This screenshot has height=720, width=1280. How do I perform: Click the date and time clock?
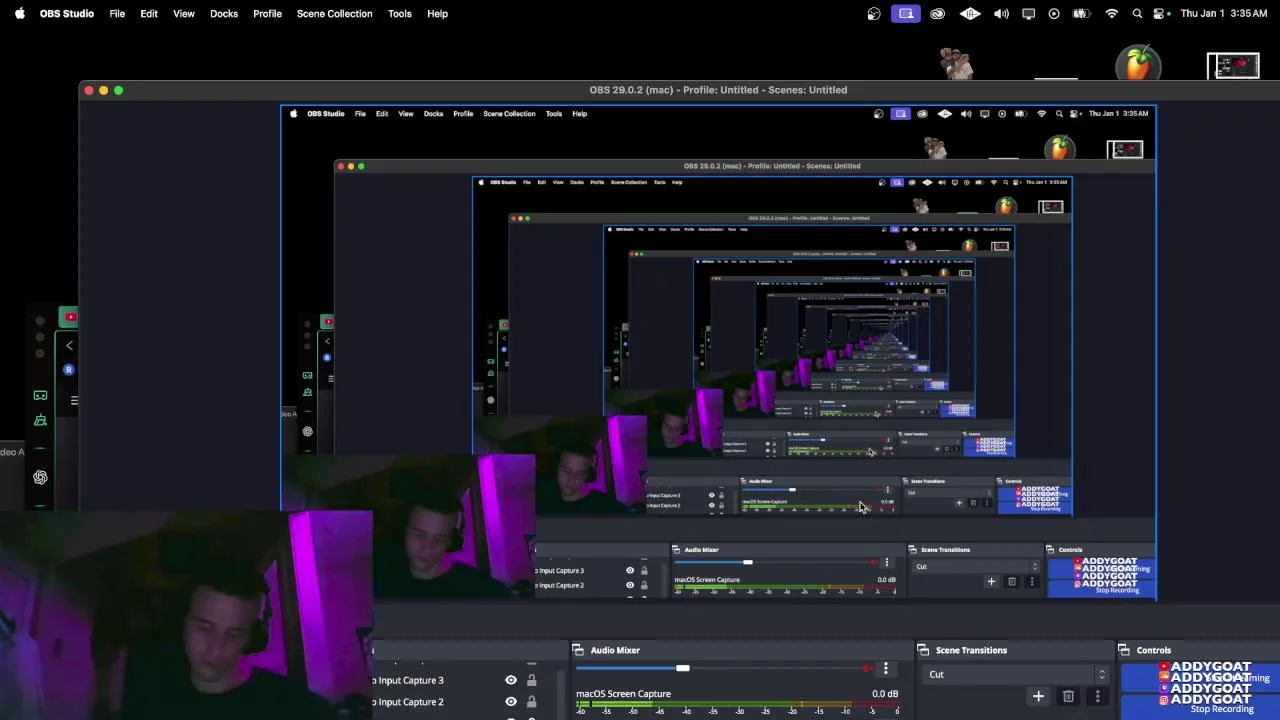tap(1224, 14)
